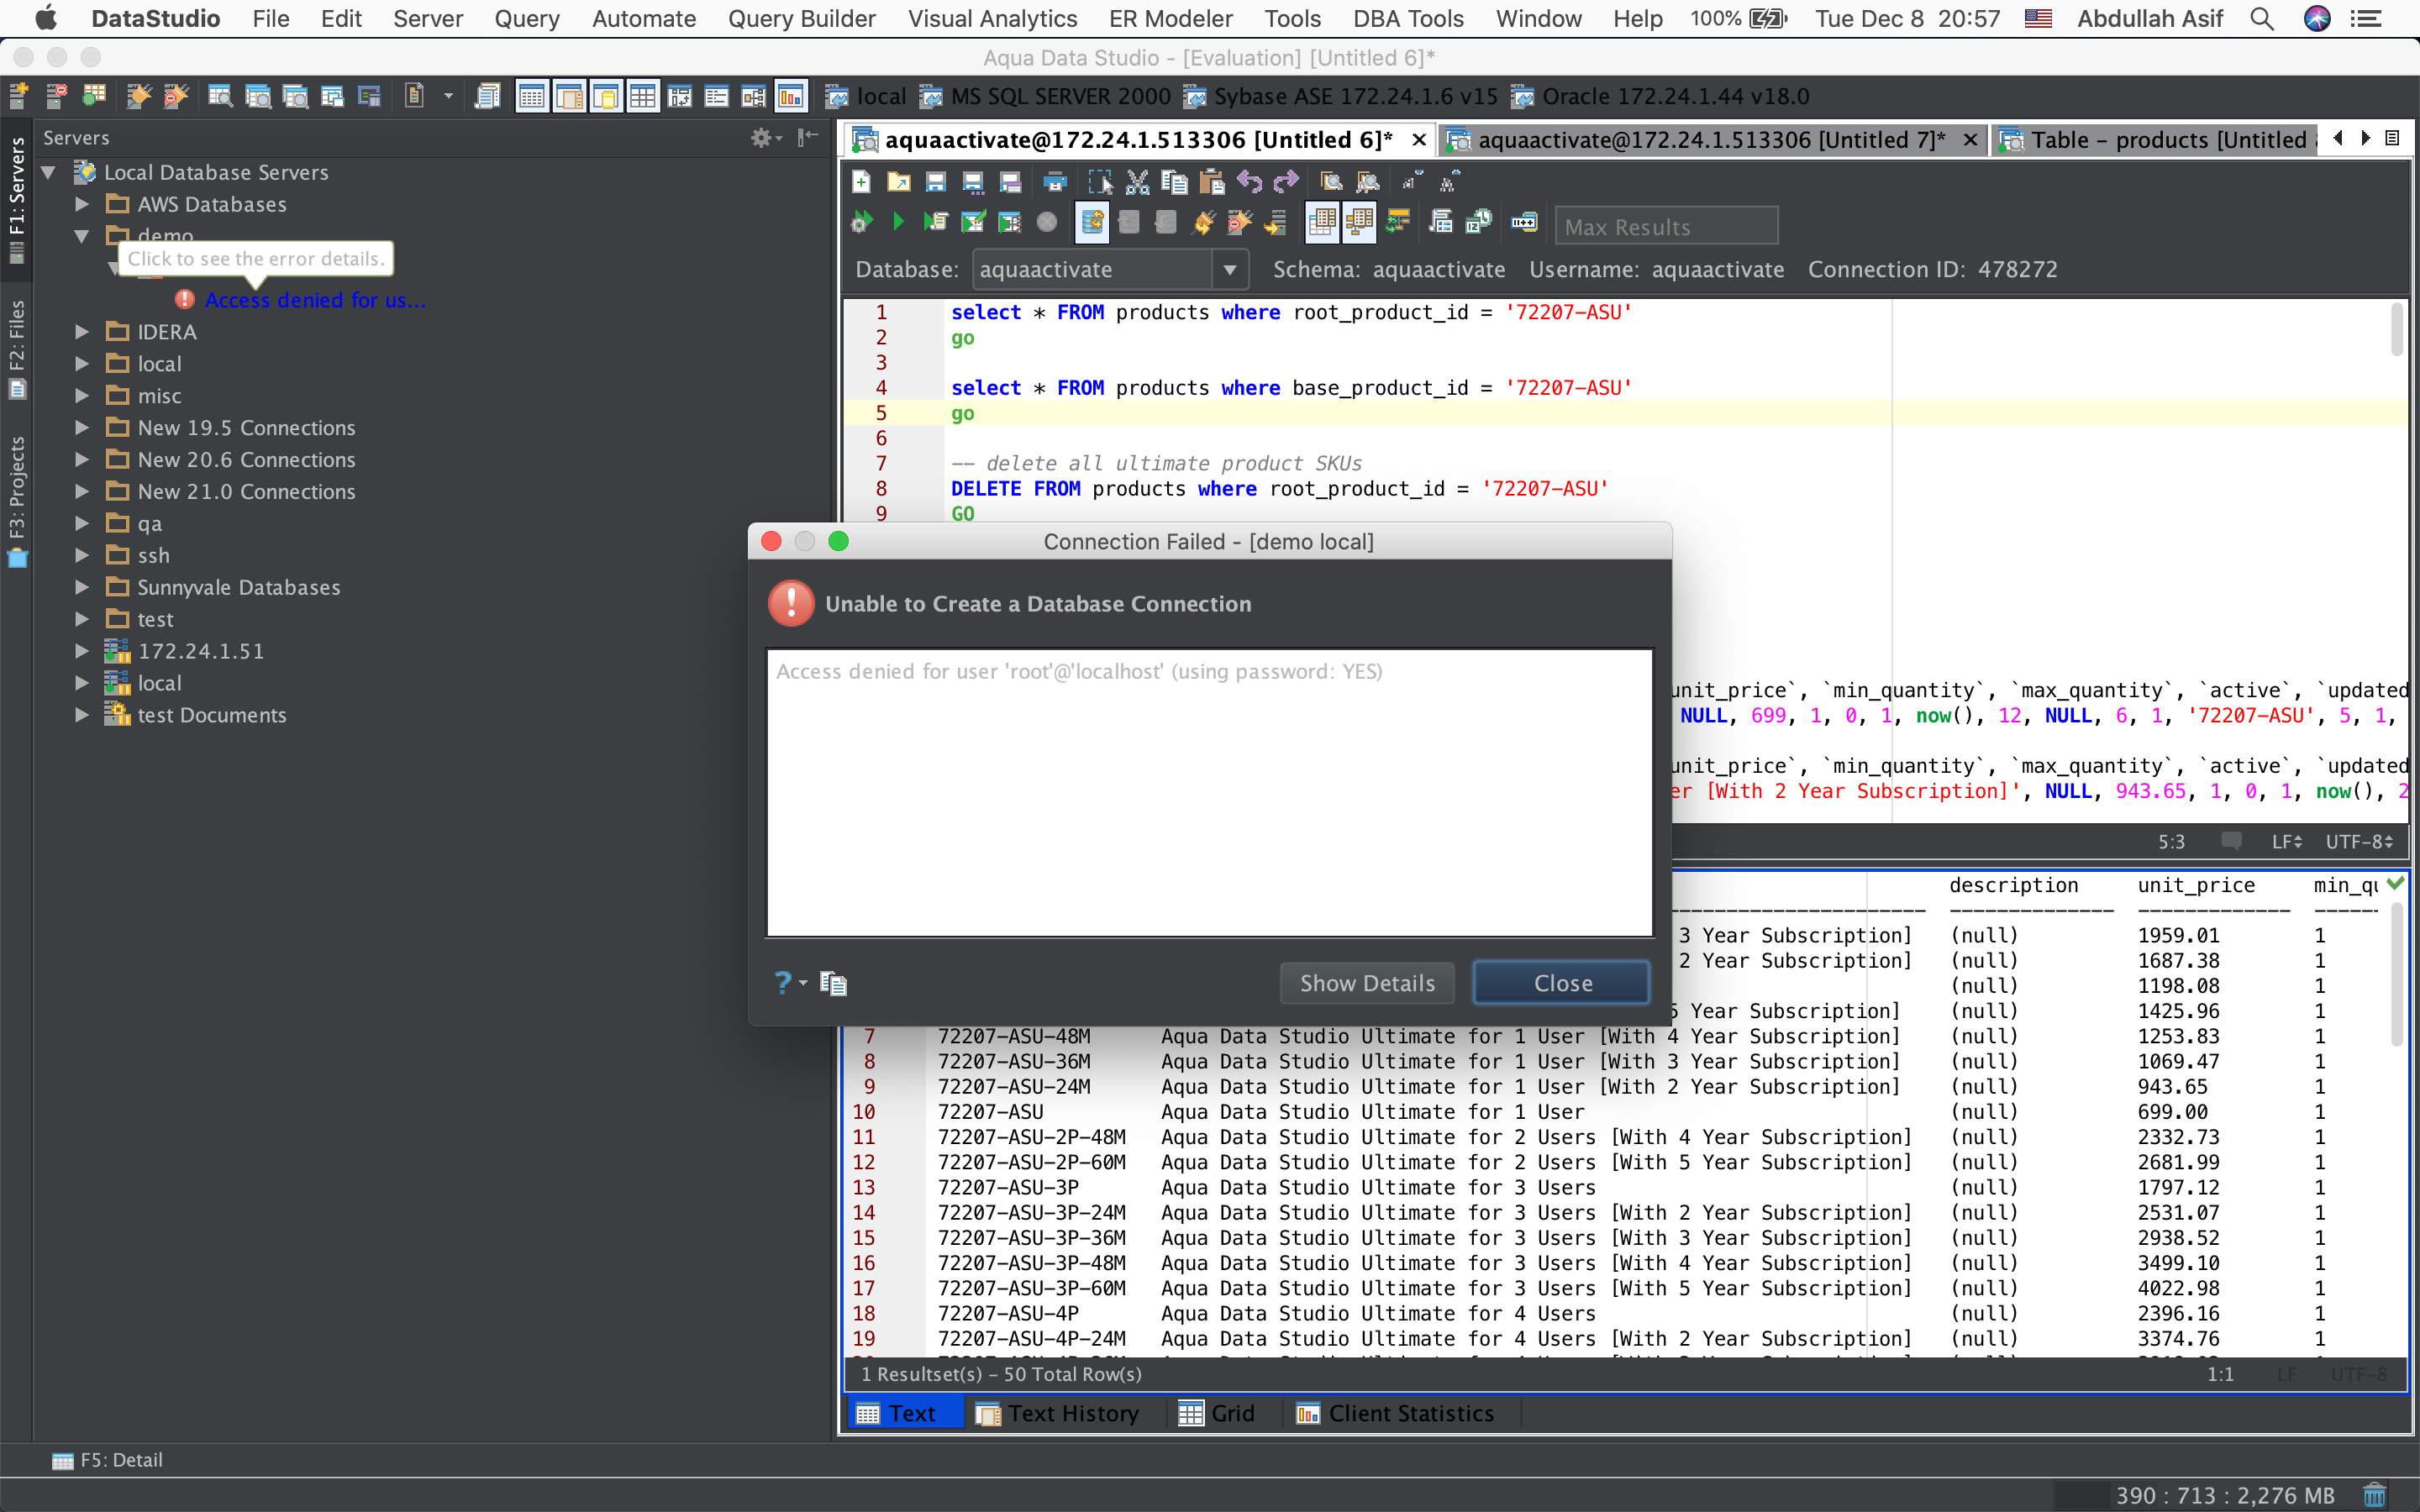Click the Cut scissors icon in editor toolbar

click(x=1137, y=182)
